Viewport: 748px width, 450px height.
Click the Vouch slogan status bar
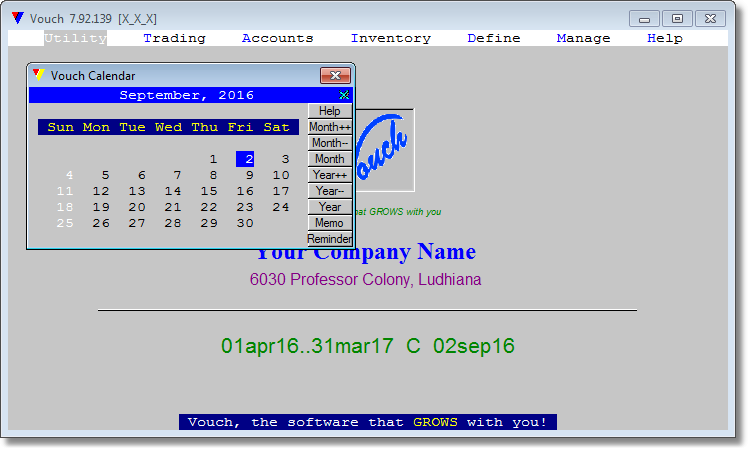click(368, 422)
